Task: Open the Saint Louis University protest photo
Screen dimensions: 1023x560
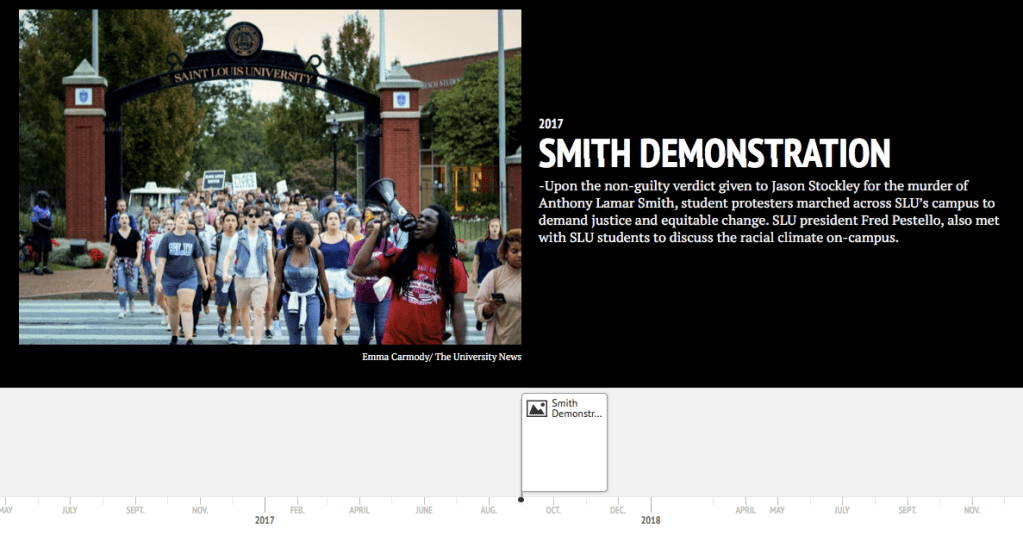Action: coord(270,177)
